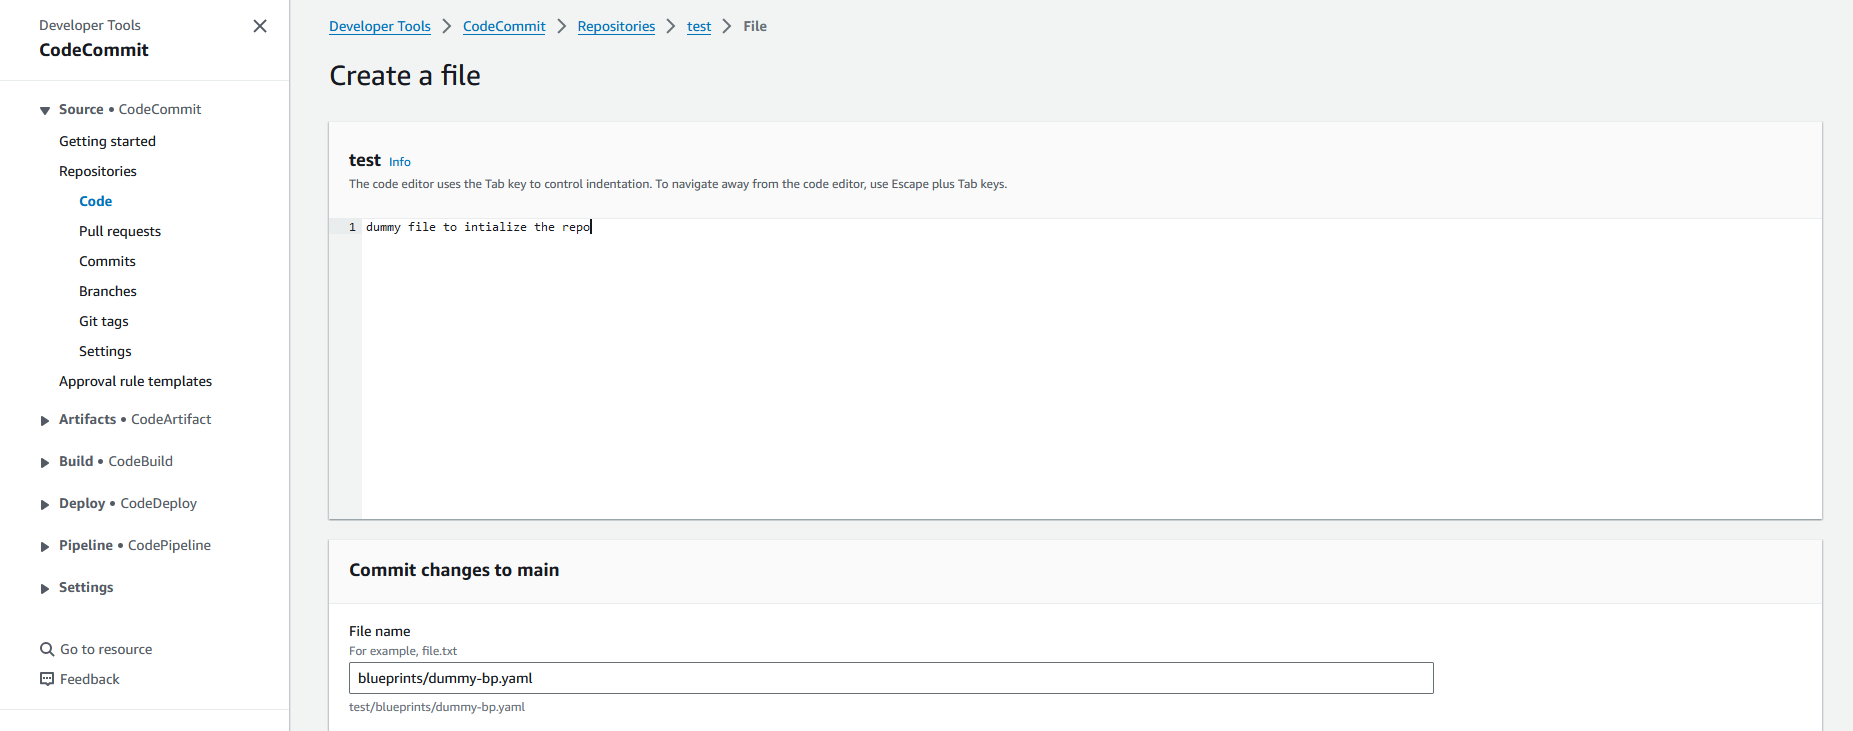The height and width of the screenshot is (731, 1853).
Task: Expand the Settings section in sidebar
Action: pyautogui.click(x=45, y=589)
